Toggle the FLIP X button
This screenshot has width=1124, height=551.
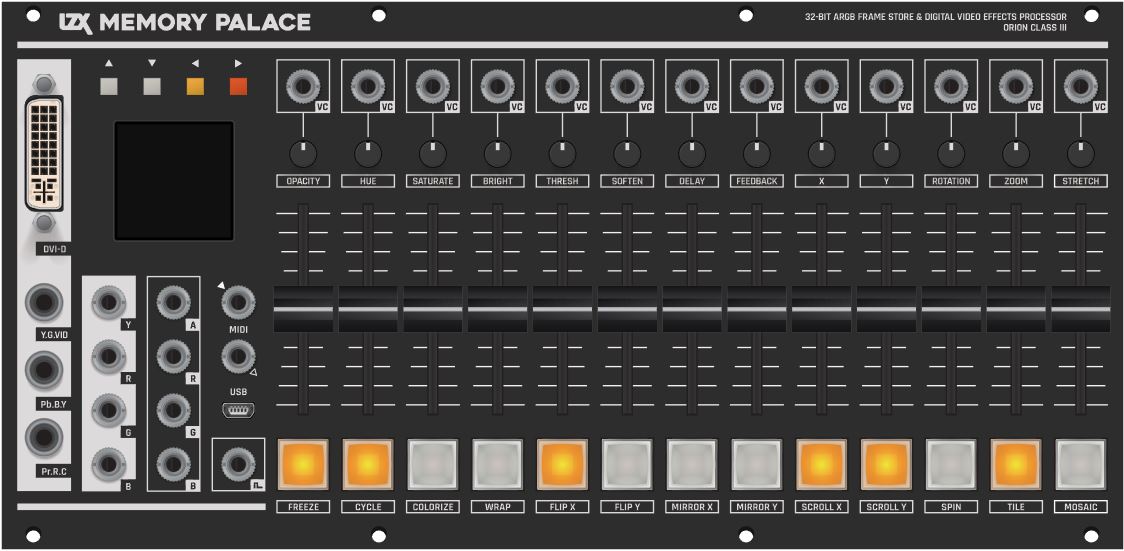pyautogui.click(x=562, y=464)
